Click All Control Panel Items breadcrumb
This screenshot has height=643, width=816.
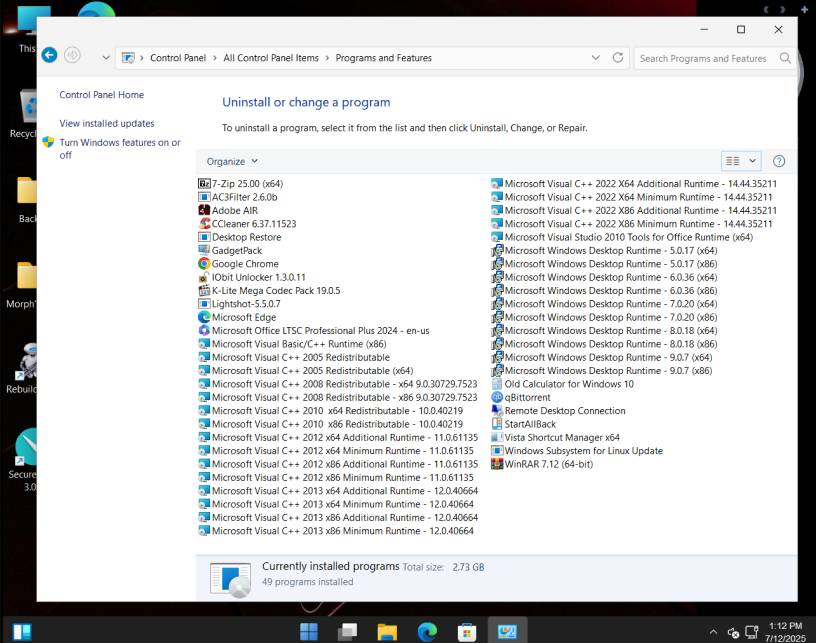(x=271, y=58)
